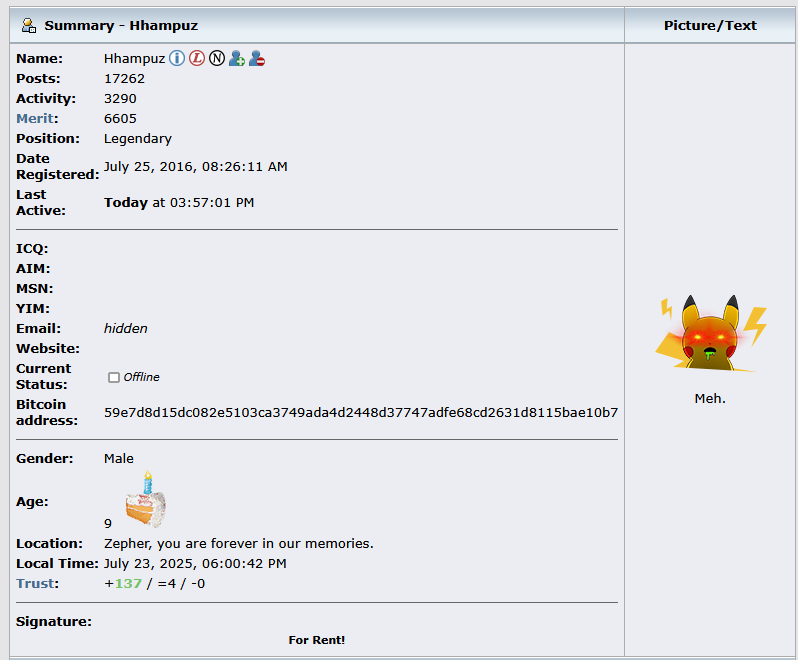Open the Merit link
Image resolution: width=798 pixels, height=660 pixels.
pos(35,119)
